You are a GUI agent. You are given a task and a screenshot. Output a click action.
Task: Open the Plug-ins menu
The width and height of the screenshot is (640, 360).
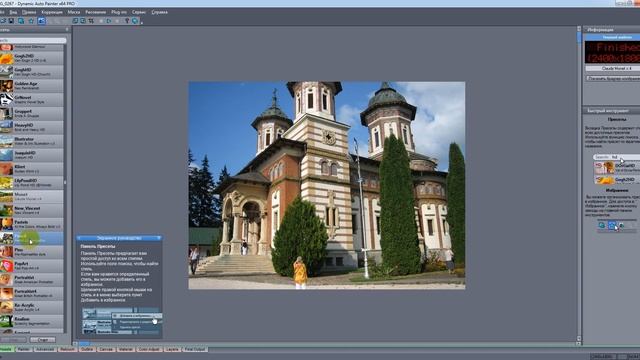(119, 12)
